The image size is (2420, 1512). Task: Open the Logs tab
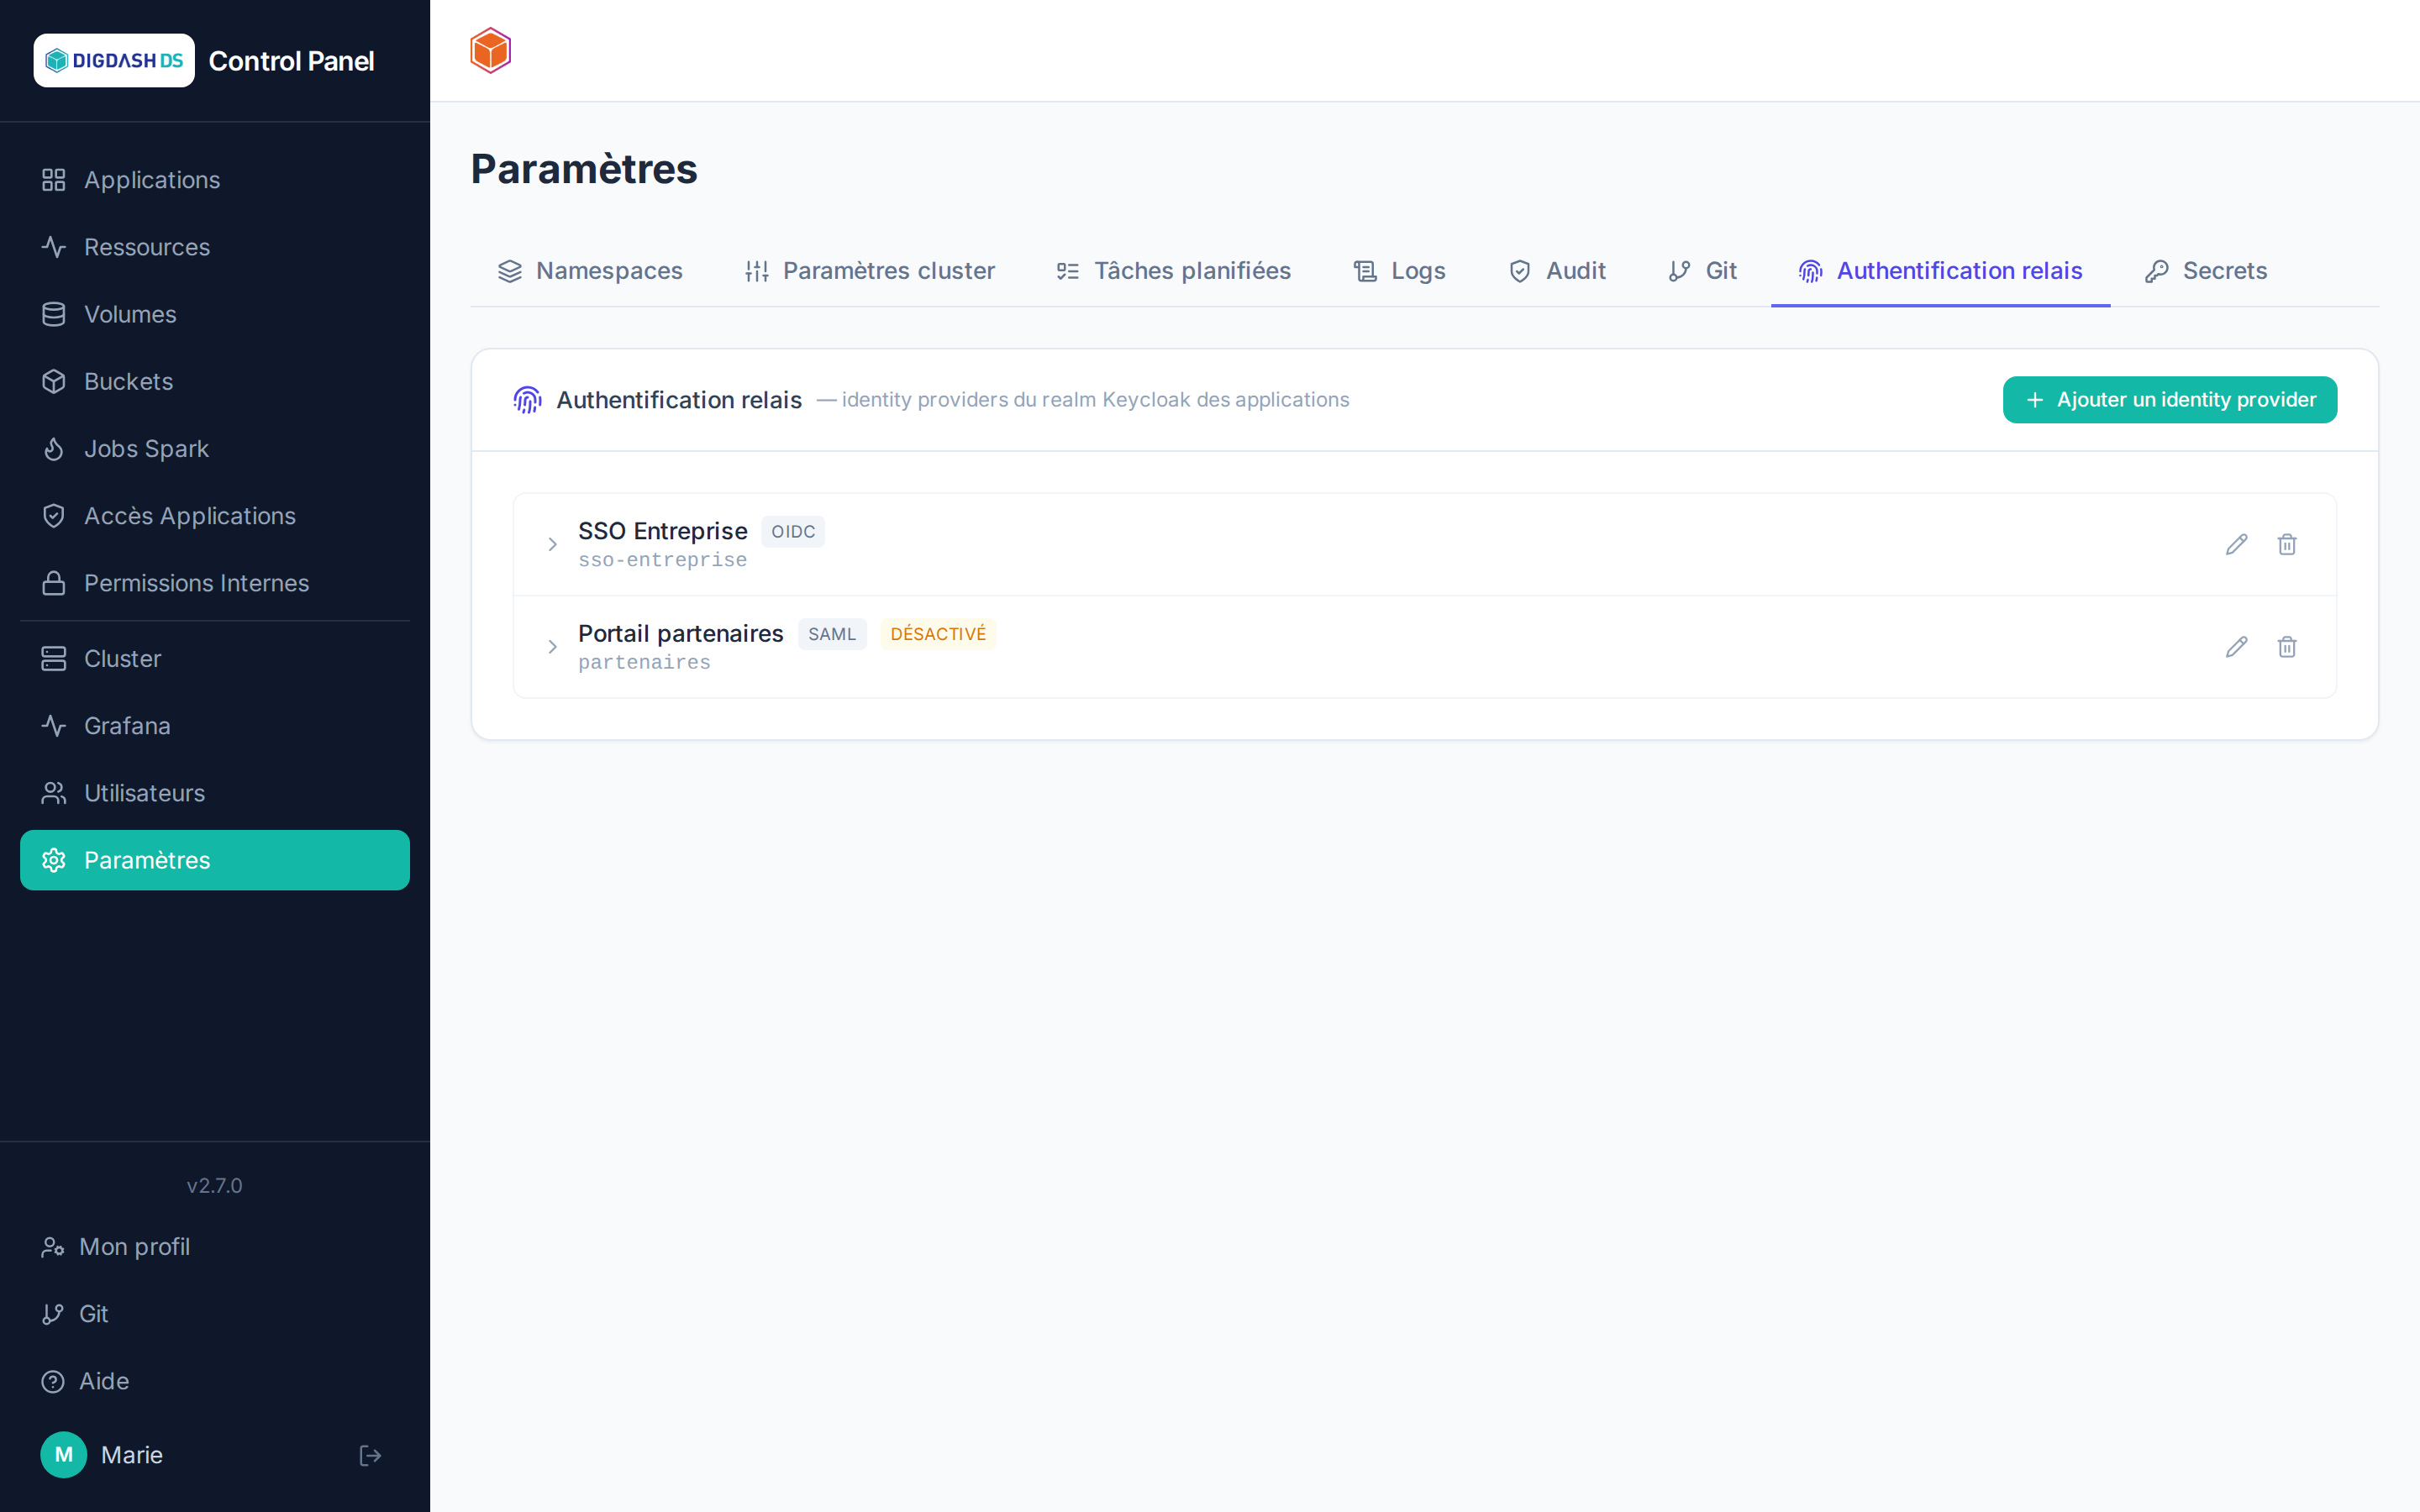click(1399, 271)
